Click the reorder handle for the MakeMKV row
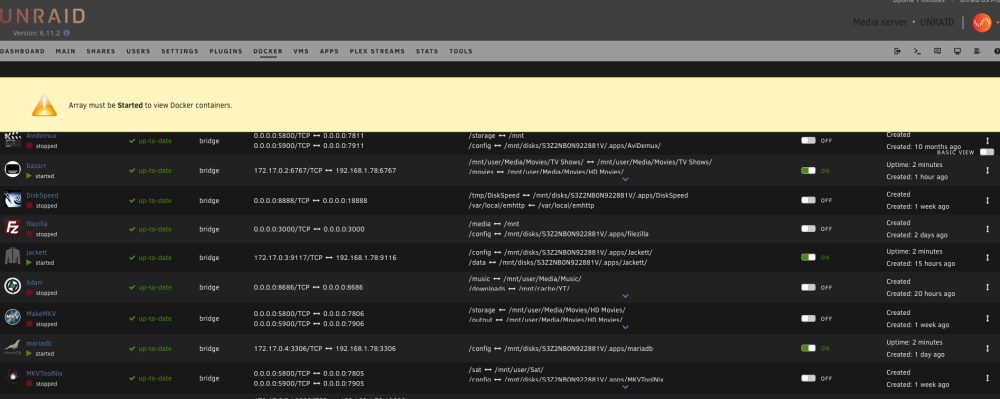 click(987, 318)
